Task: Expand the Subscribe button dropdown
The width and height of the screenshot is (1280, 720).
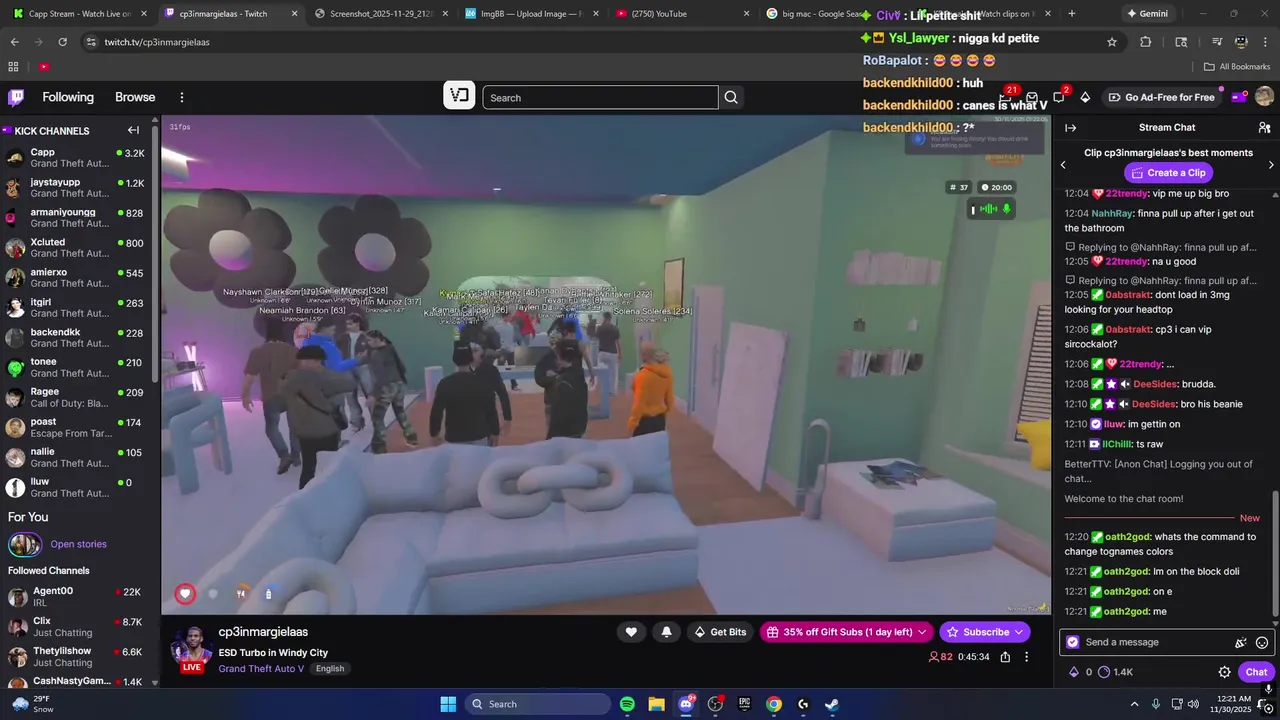Action: (x=1019, y=632)
